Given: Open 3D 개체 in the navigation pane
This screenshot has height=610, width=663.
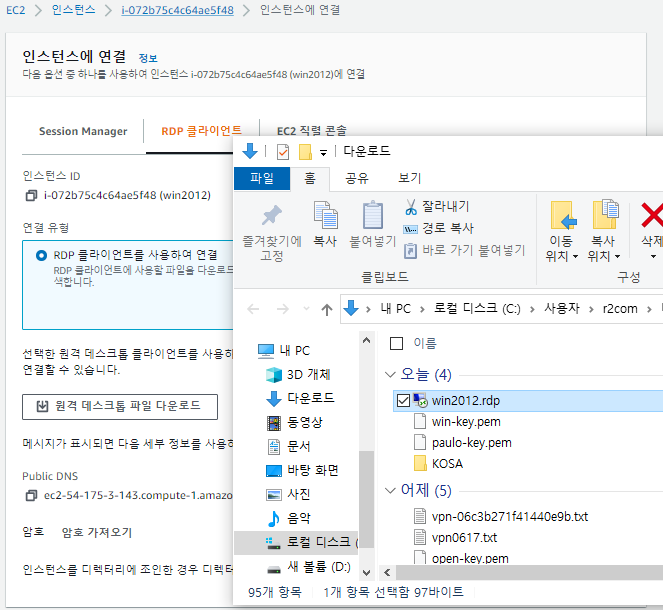Looking at the screenshot, I should click(x=298, y=375).
